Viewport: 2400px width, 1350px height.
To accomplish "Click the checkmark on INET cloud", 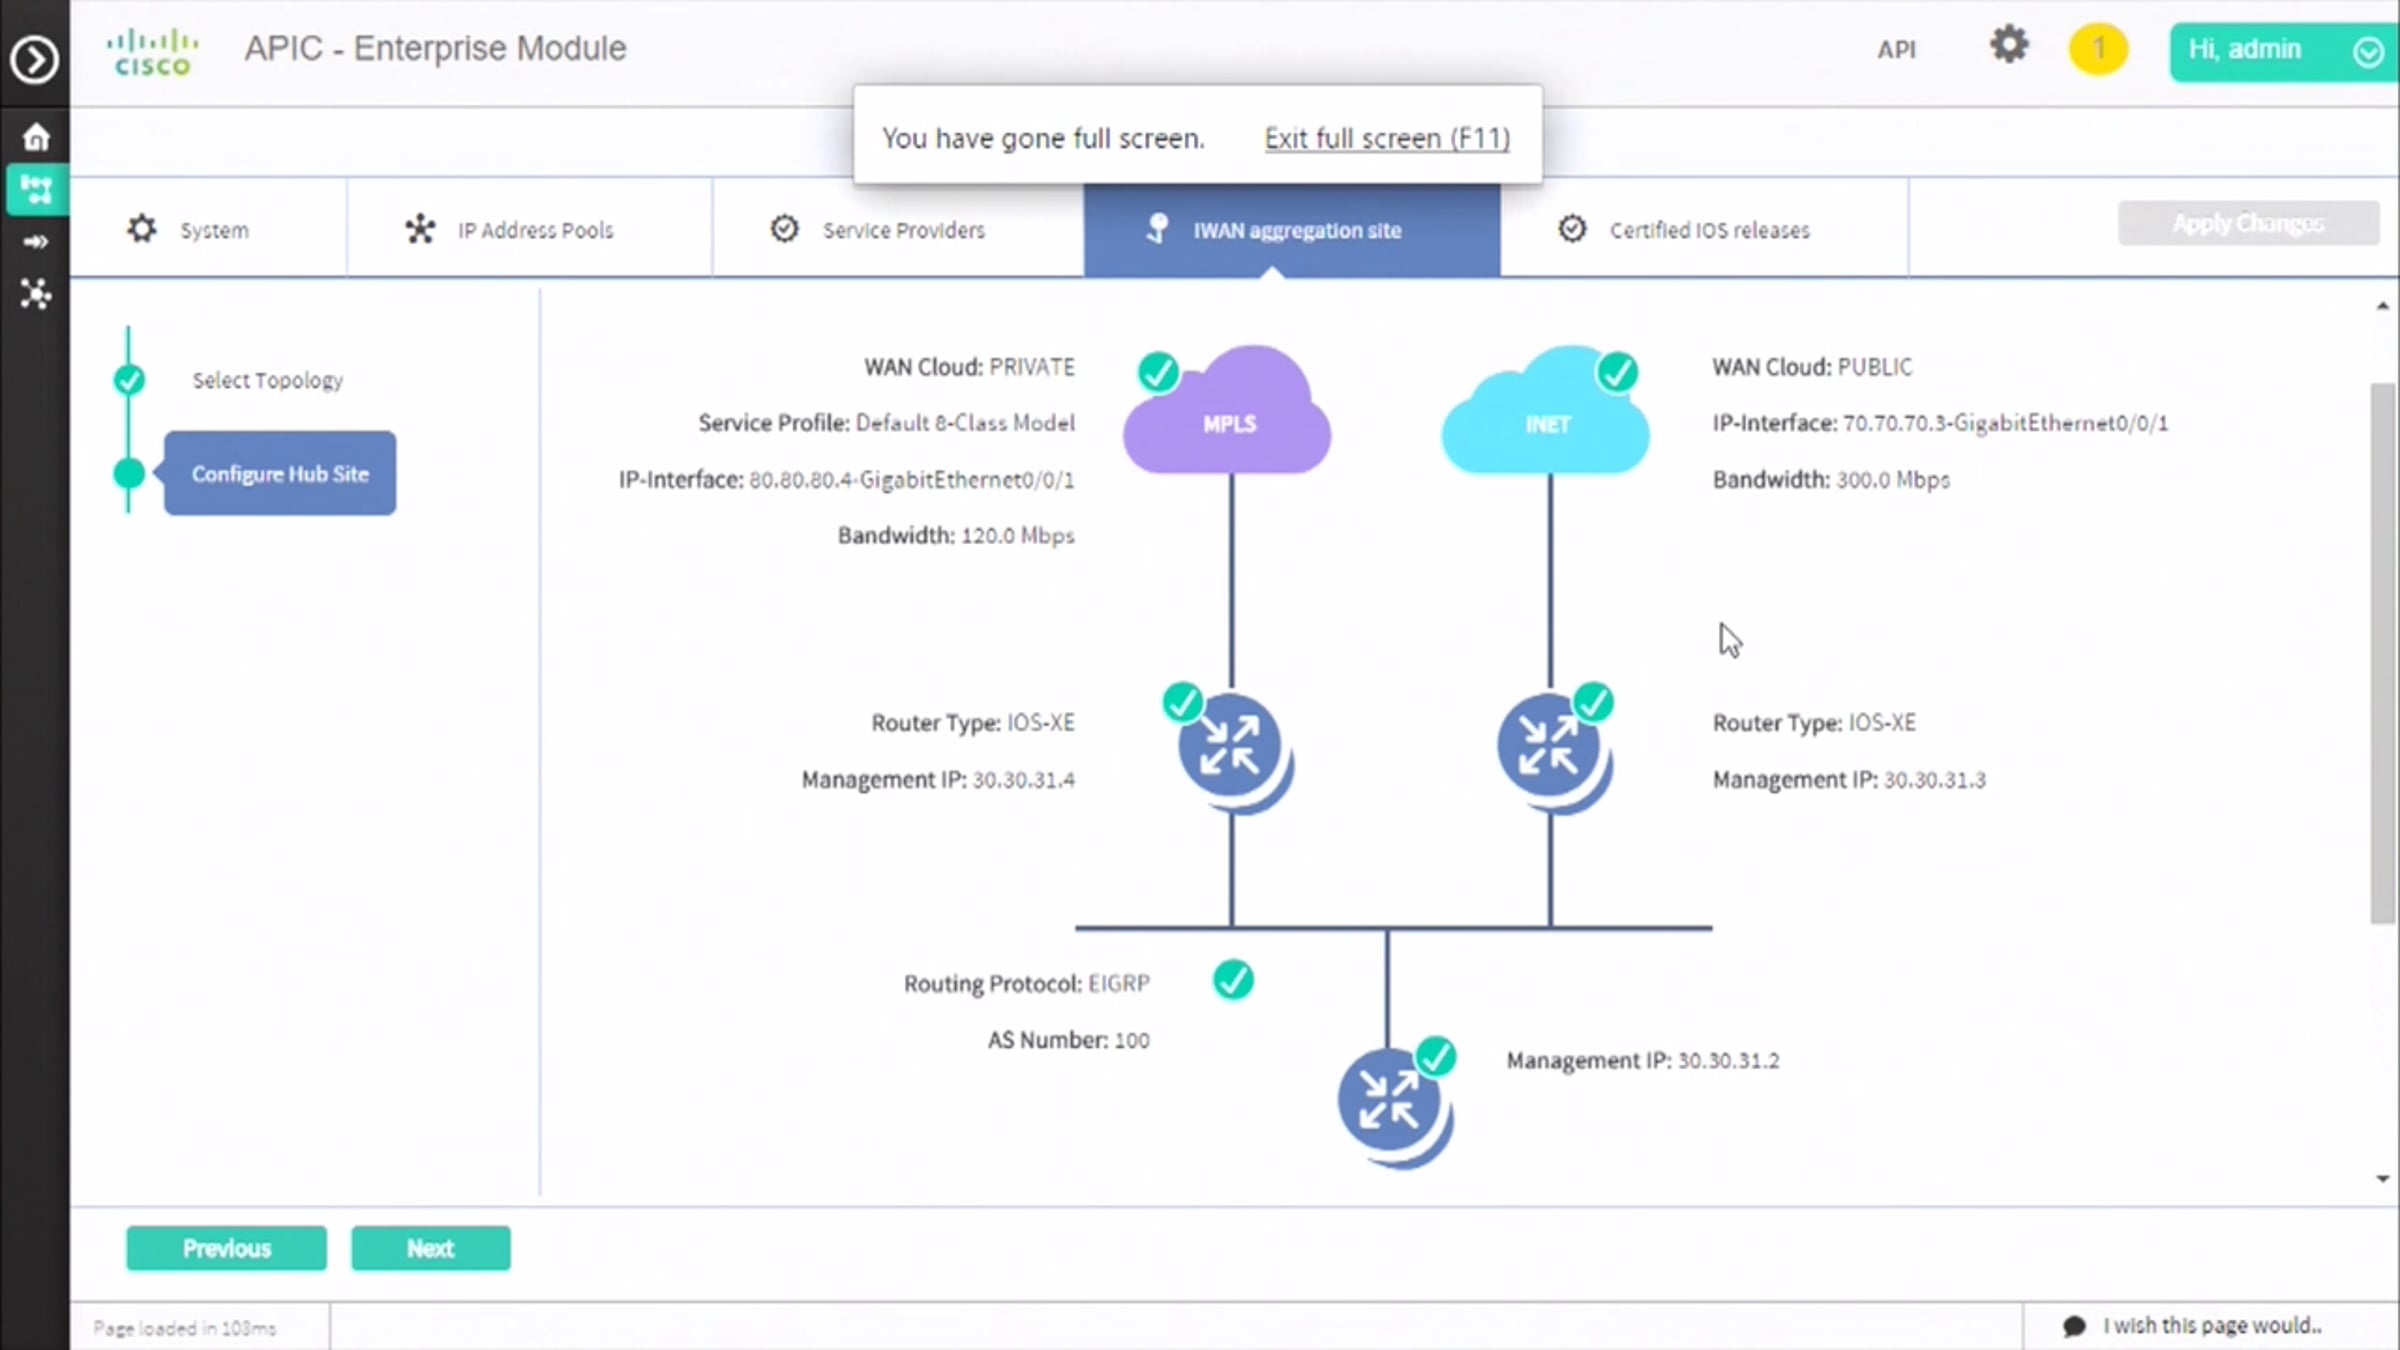I will [x=1617, y=373].
